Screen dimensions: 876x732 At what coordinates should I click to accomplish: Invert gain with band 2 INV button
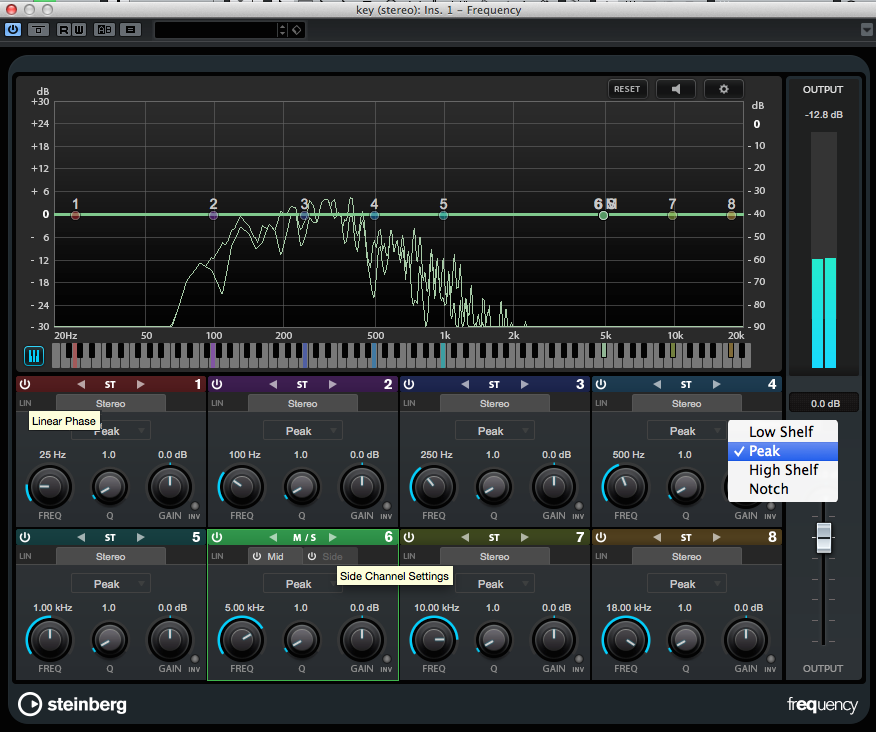(x=387, y=506)
